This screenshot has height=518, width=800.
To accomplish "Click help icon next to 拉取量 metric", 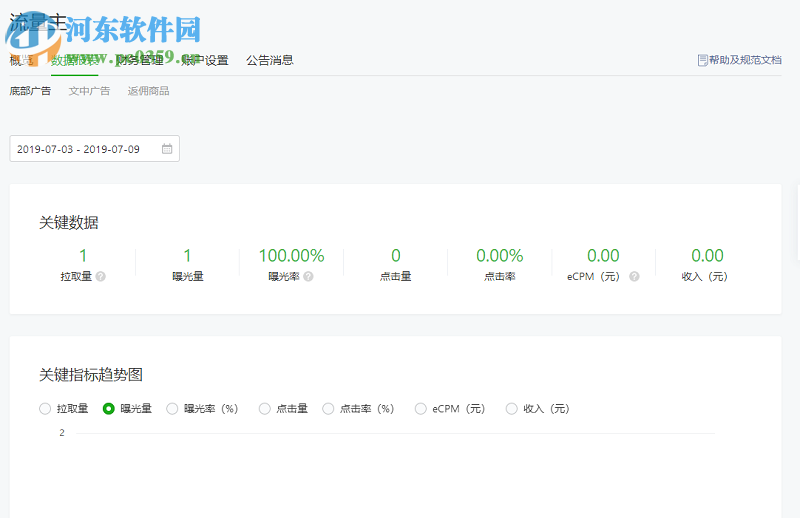I will 100,276.
